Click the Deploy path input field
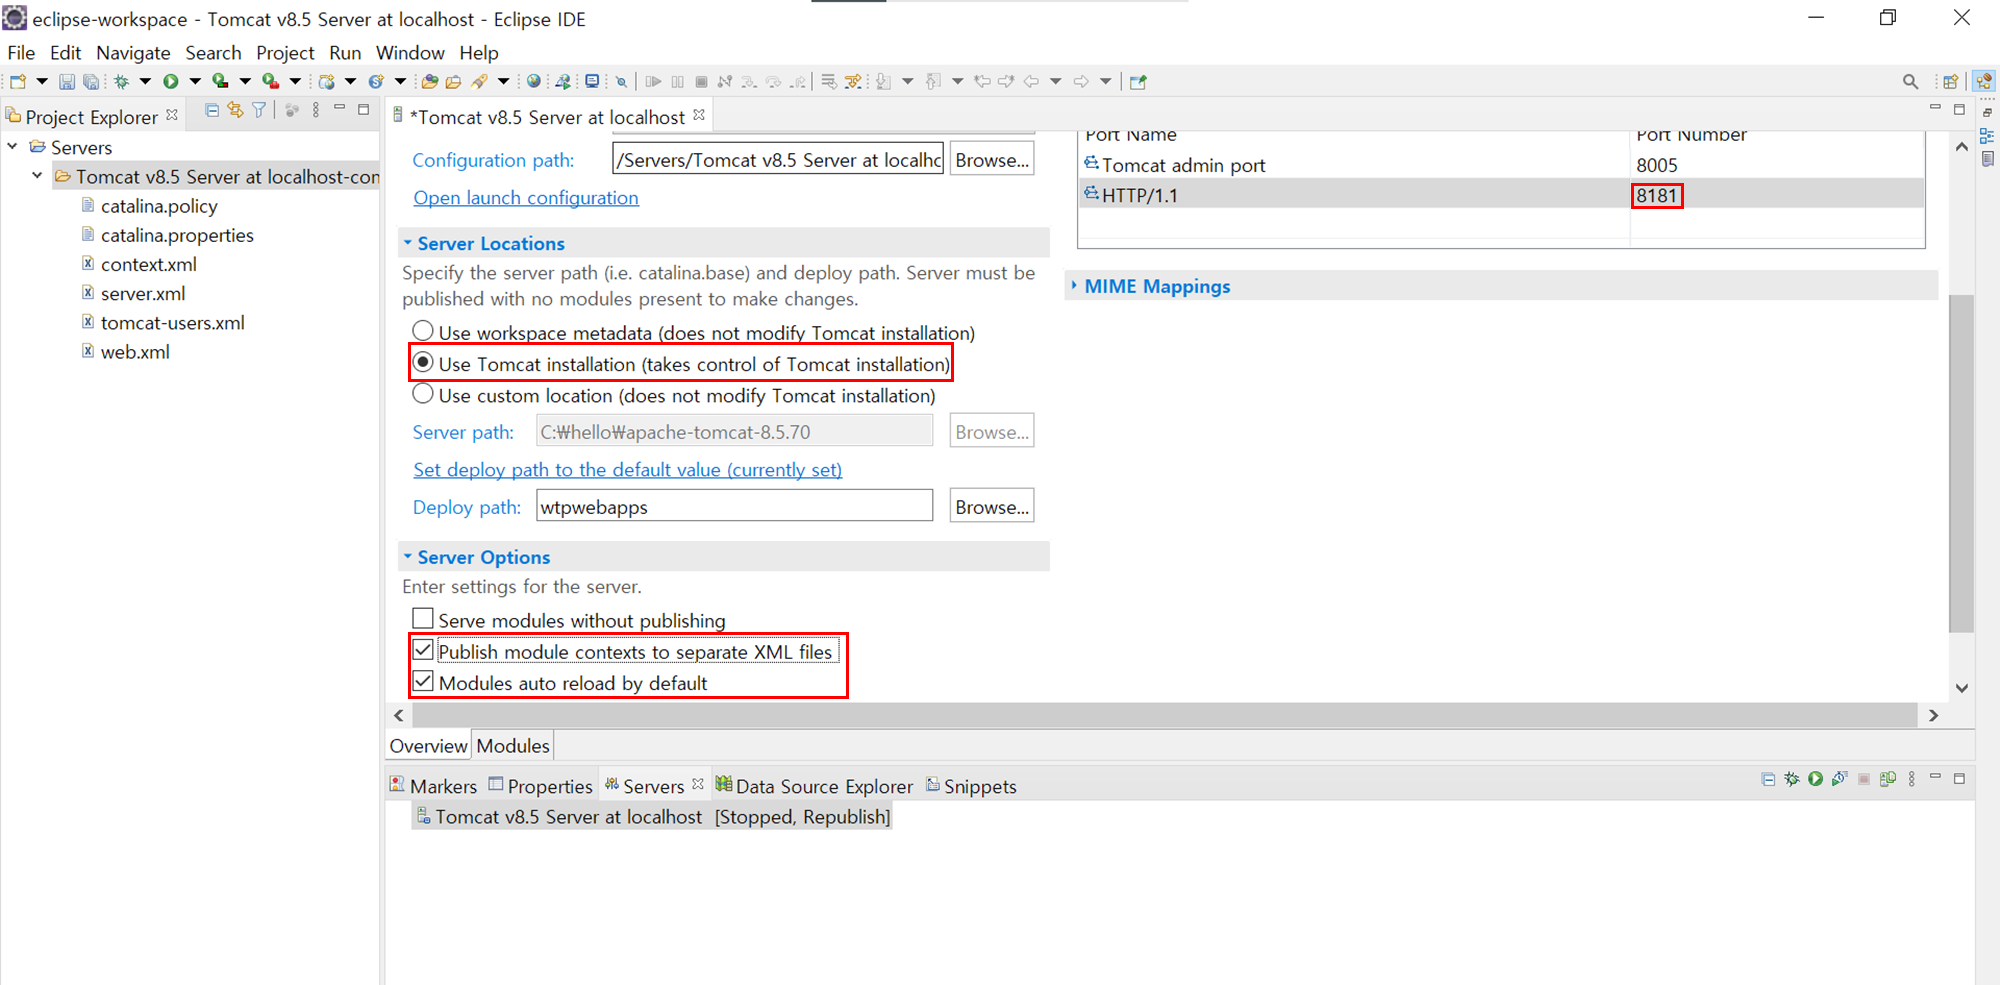 click(734, 506)
